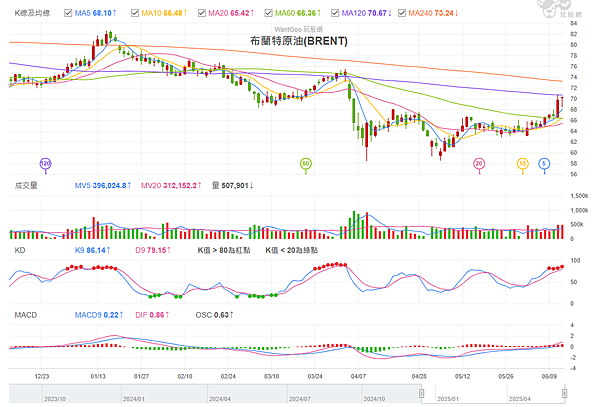This screenshot has height=407, width=600.
Task: Click the MA5 68.10 value label
Action: (96, 13)
